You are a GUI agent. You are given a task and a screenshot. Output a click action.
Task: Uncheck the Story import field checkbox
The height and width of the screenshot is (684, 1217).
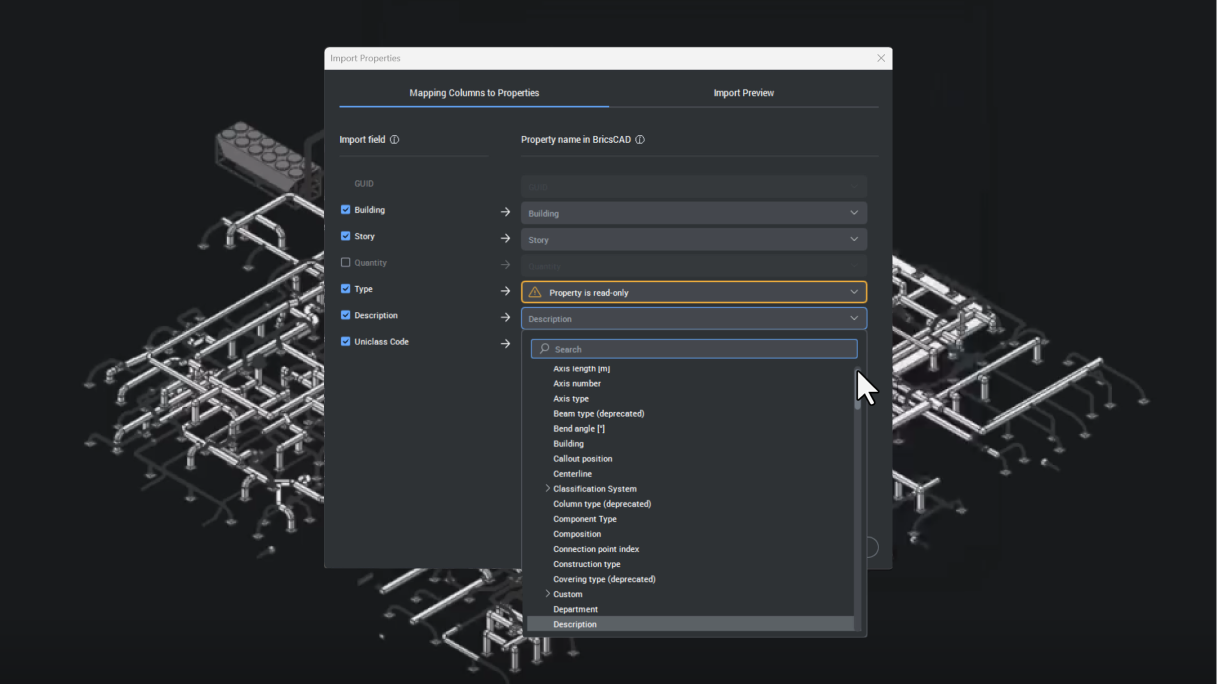[x=346, y=236]
